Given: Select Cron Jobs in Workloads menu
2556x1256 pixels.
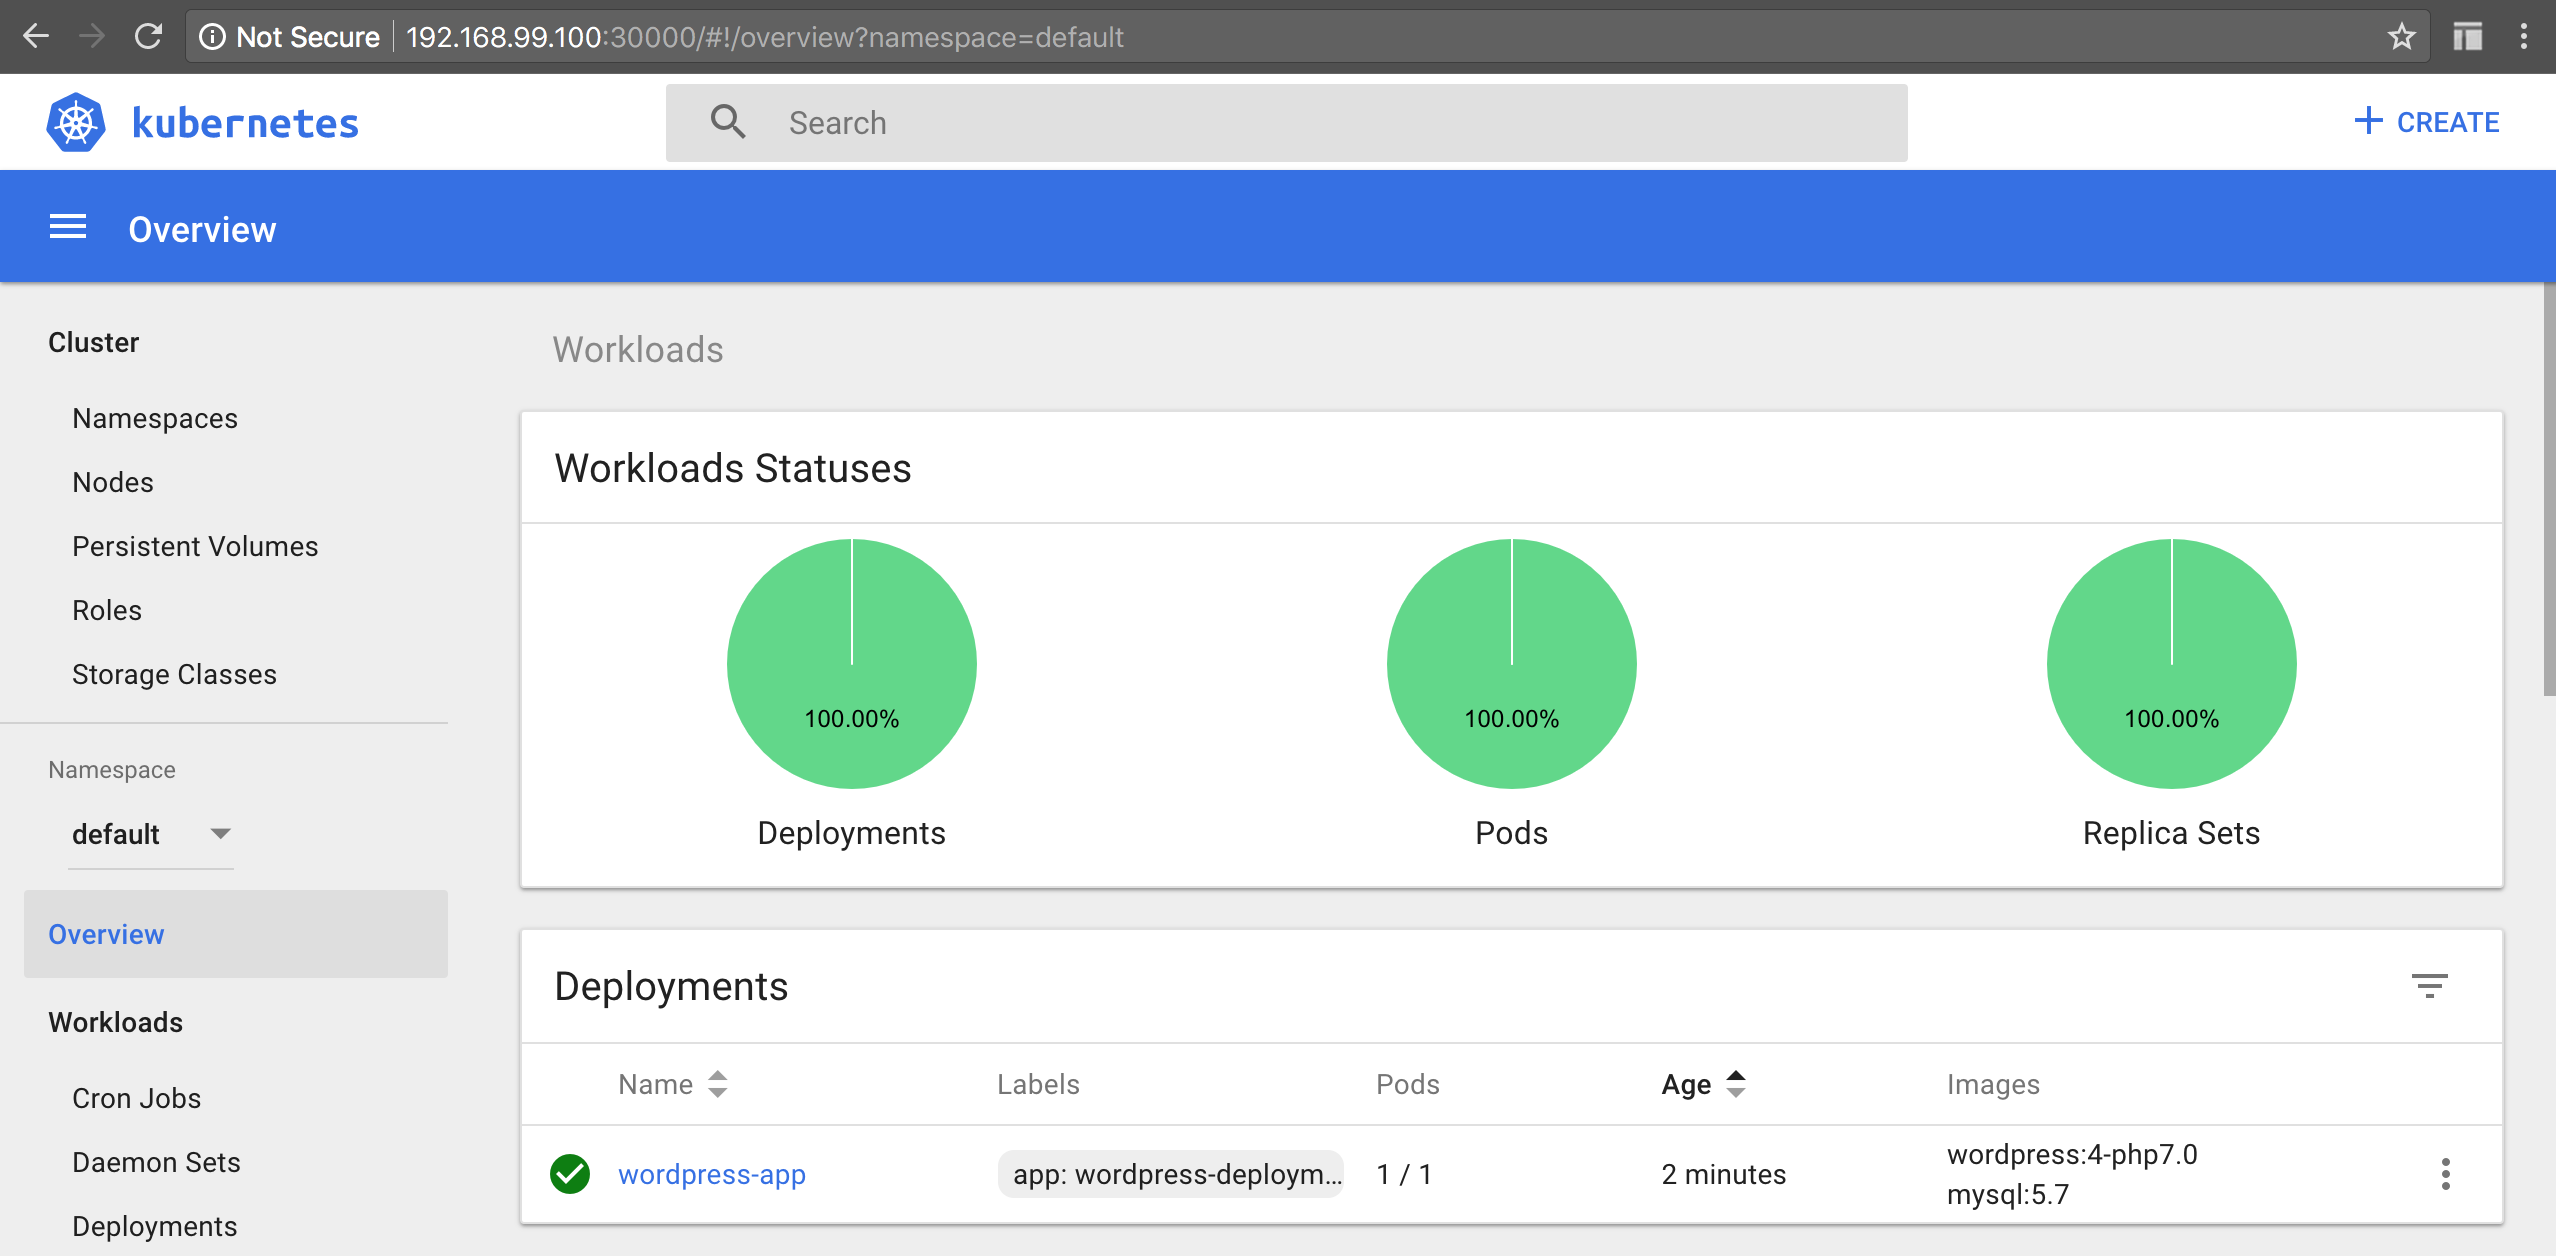Looking at the screenshot, I should point(136,1098).
